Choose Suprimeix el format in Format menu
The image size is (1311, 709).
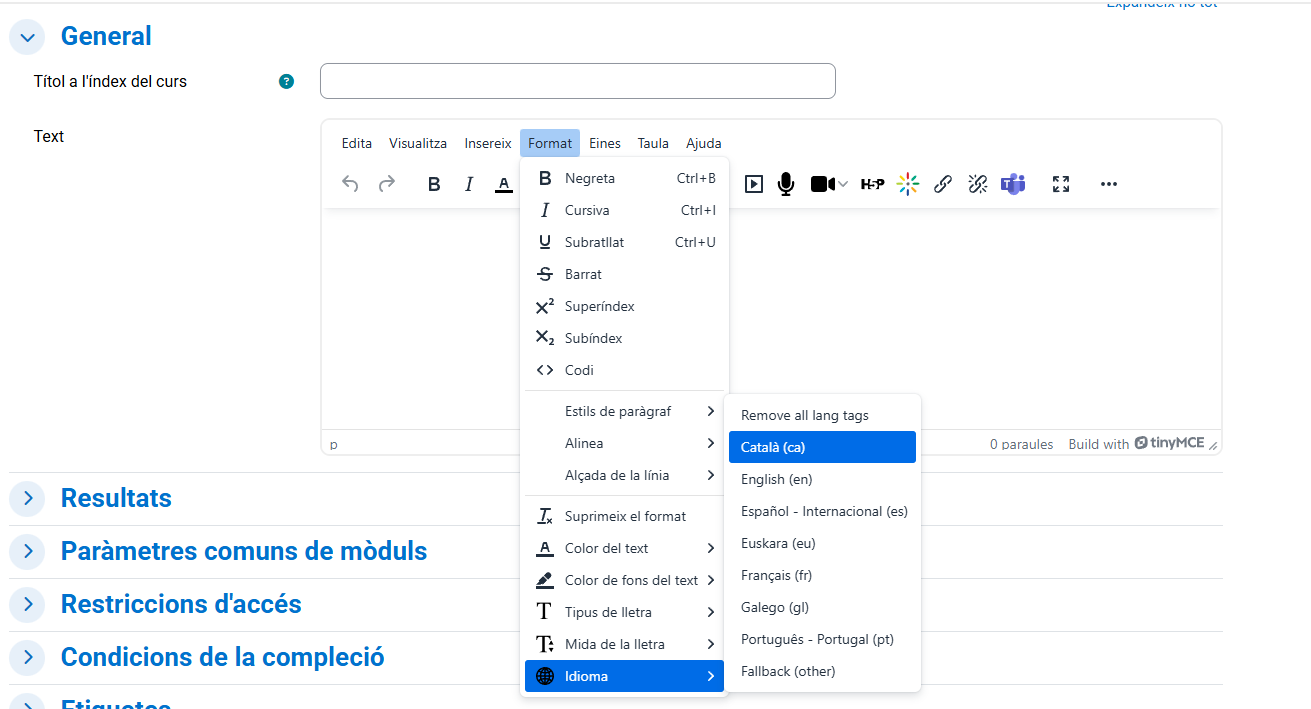pyautogui.click(x=625, y=516)
